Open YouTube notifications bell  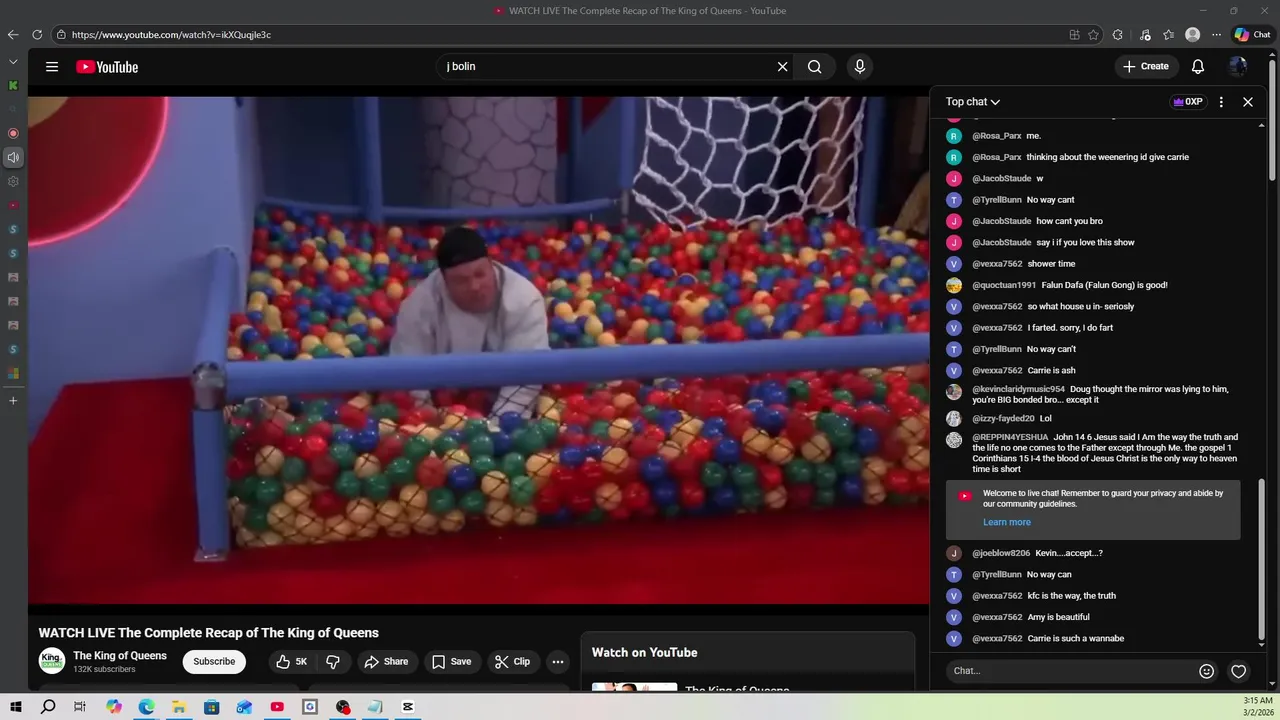[1197, 67]
